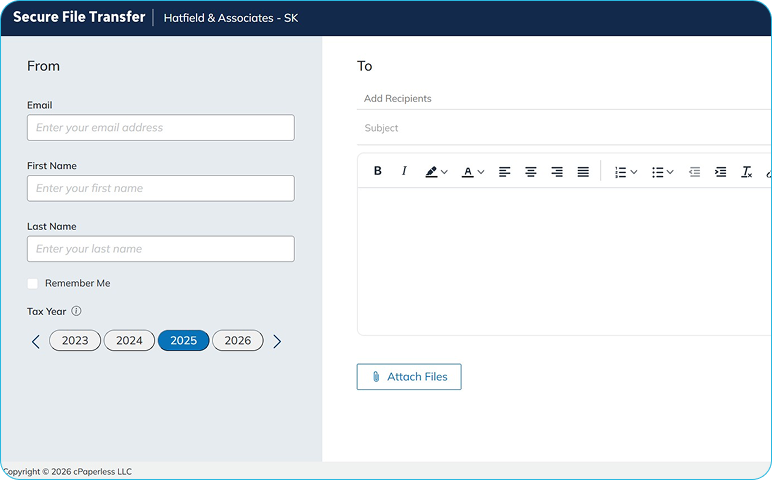The height and width of the screenshot is (480, 772).
Task: Justify the message text
Action: click(x=583, y=172)
